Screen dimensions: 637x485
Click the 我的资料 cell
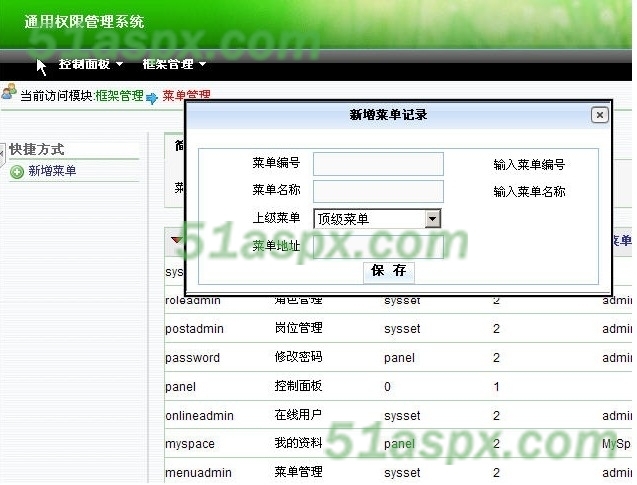pyautogui.click(x=299, y=443)
